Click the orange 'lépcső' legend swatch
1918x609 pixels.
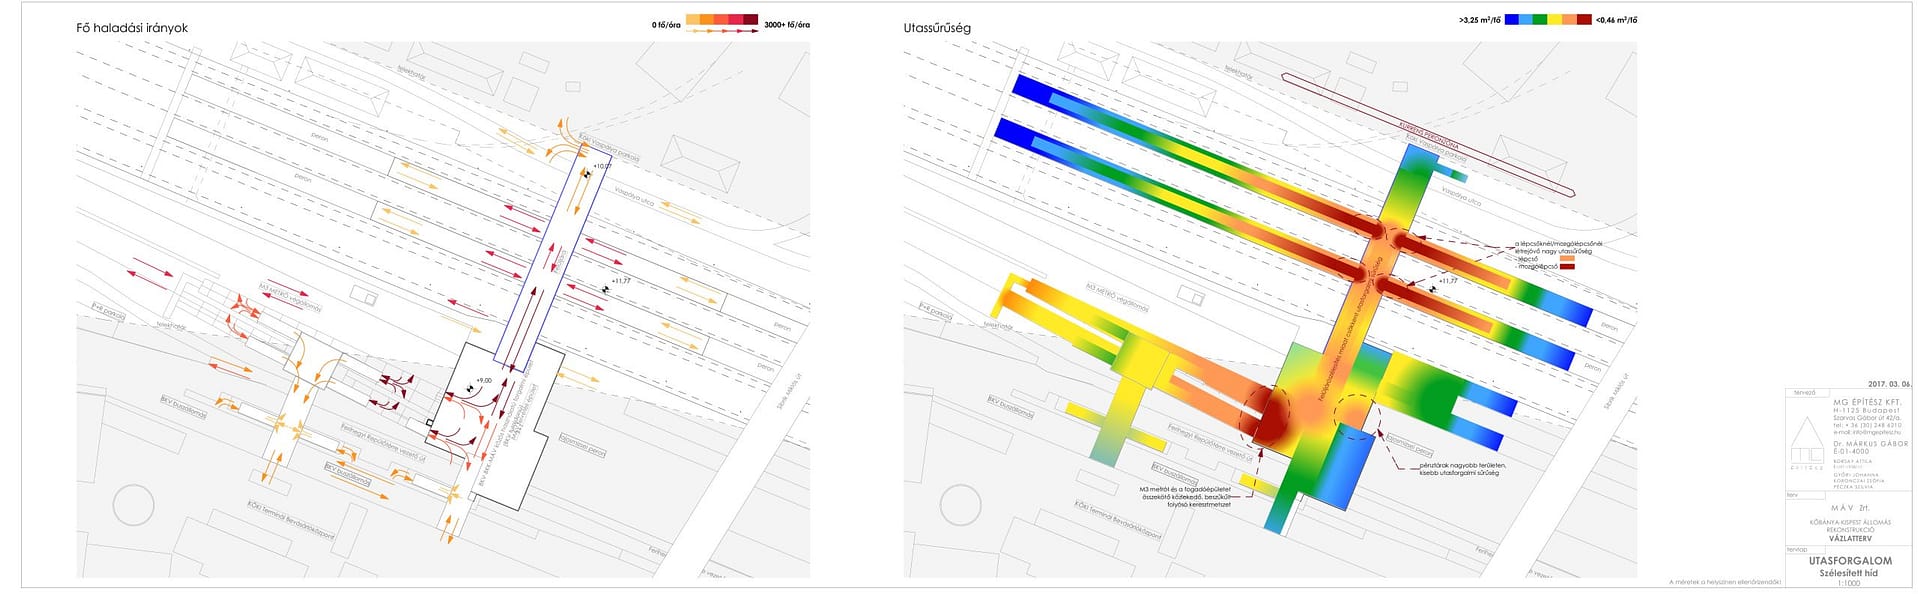coord(1567,258)
